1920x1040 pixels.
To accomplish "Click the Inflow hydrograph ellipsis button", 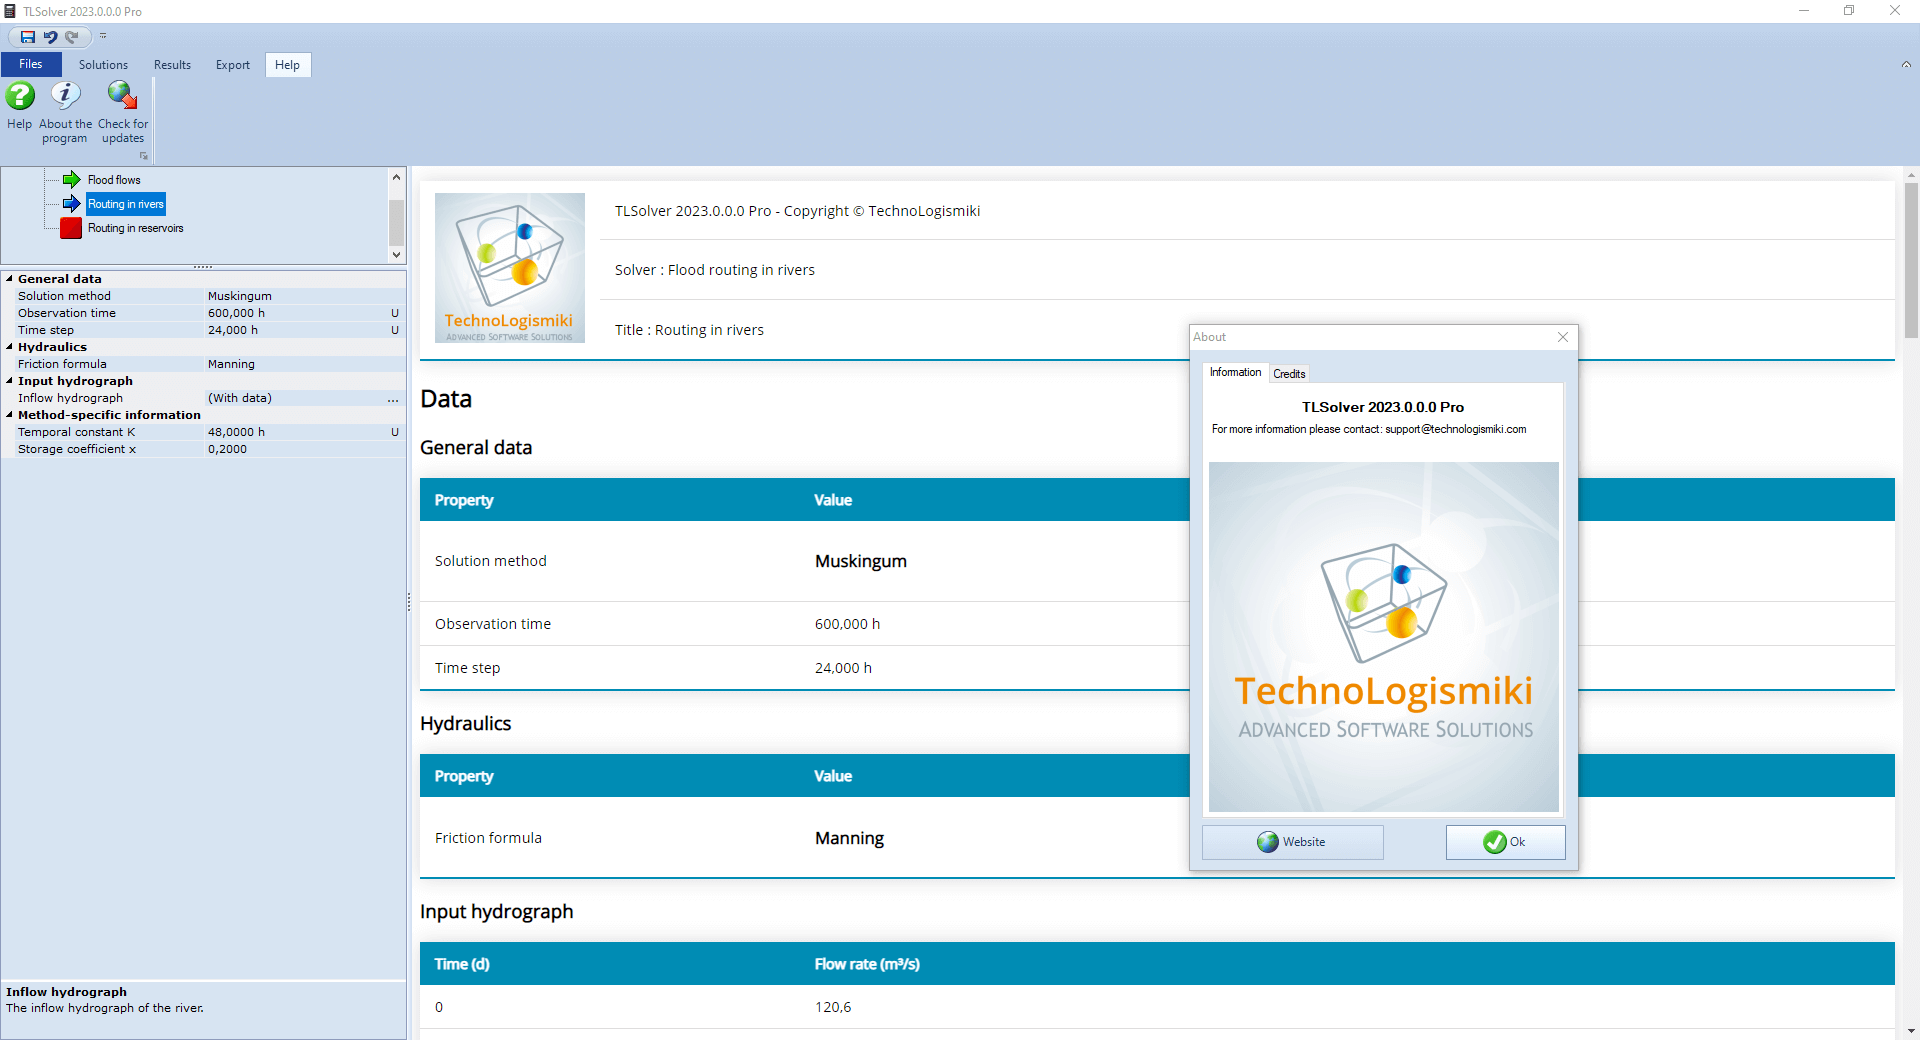I will pyautogui.click(x=393, y=399).
